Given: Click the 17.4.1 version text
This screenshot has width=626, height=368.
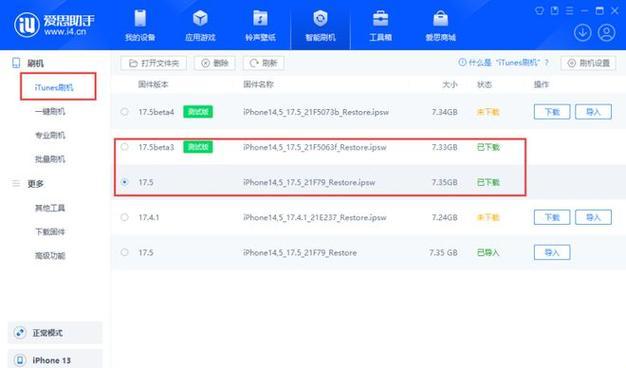Looking at the screenshot, I should coord(149,218).
